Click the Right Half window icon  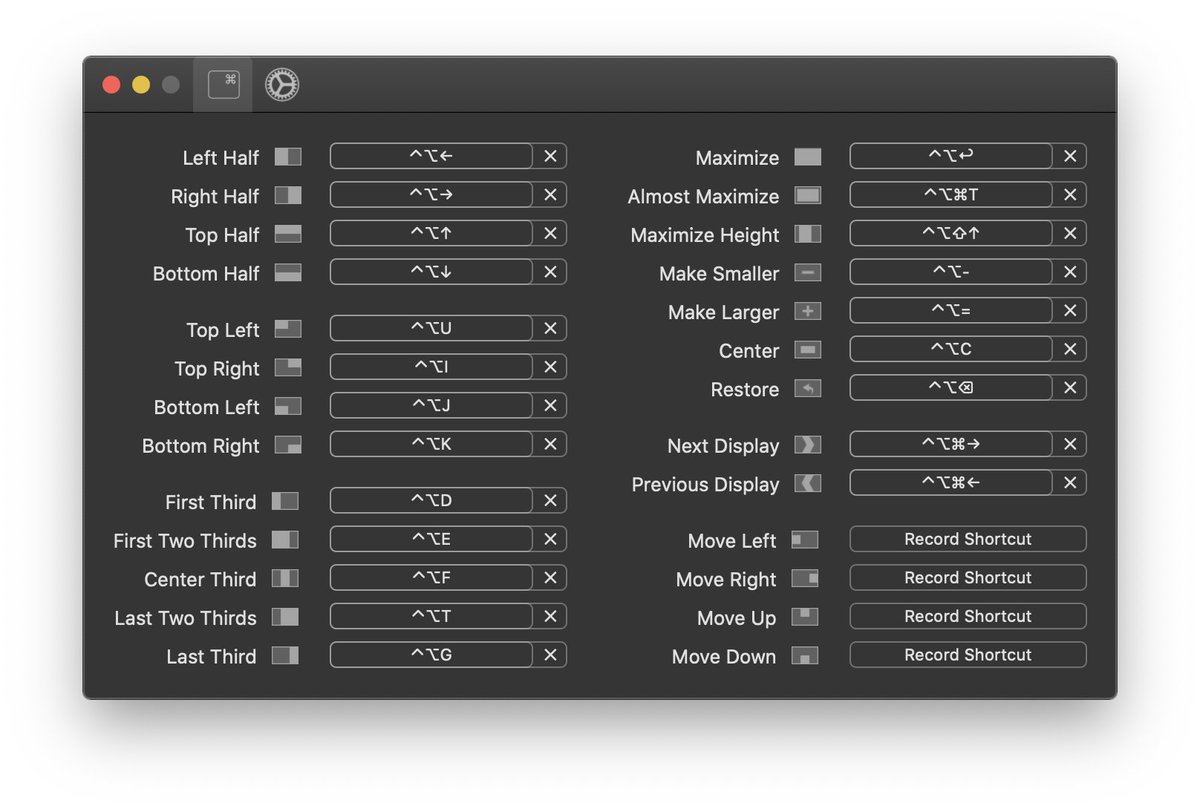[288, 195]
